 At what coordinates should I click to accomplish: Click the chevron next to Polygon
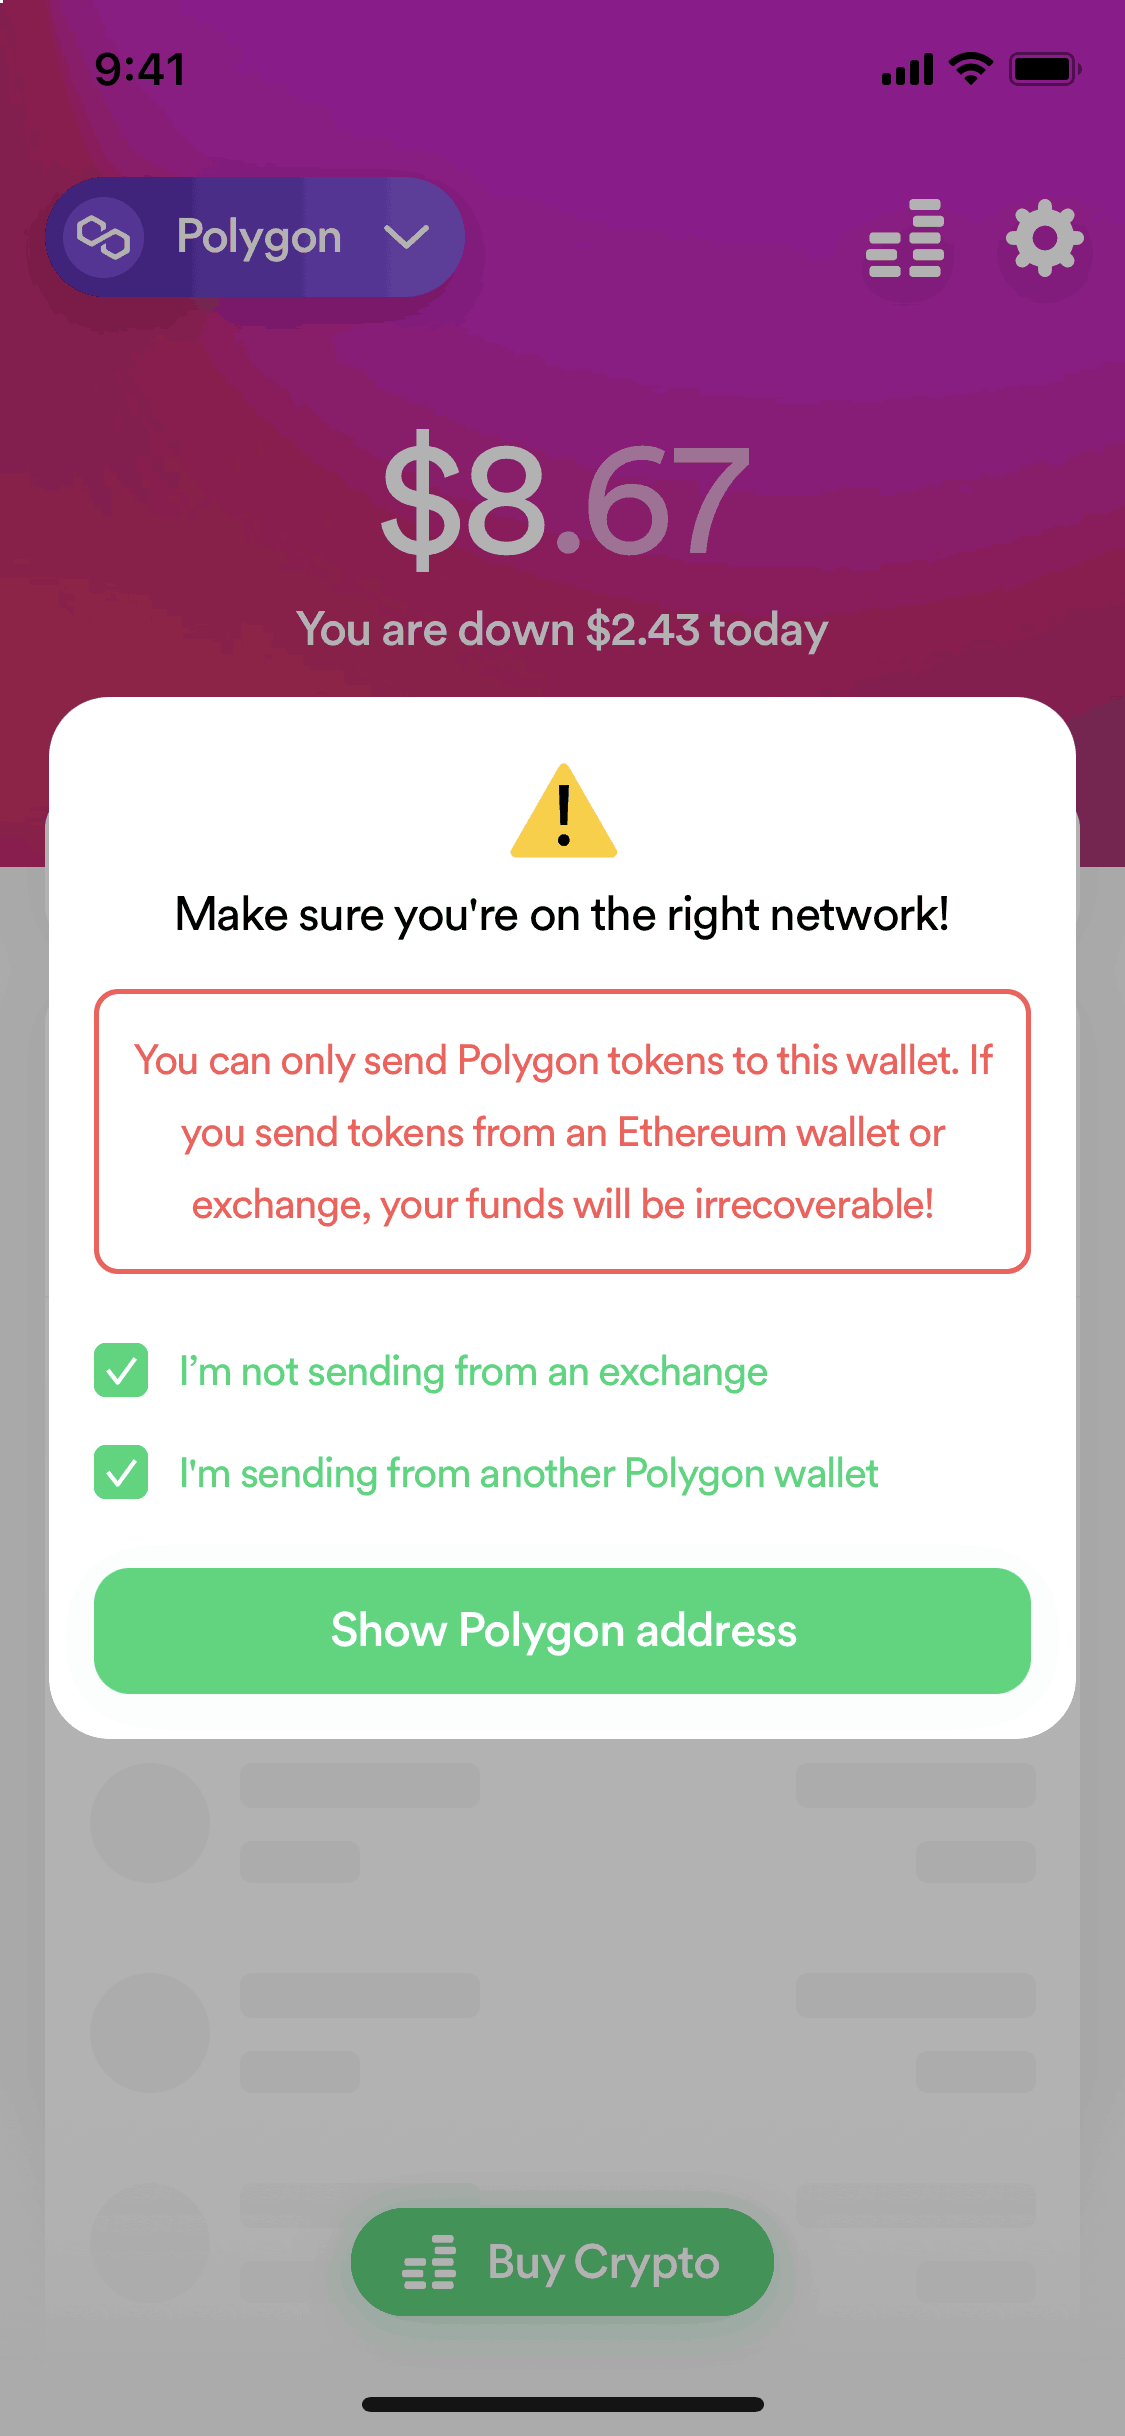tap(406, 237)
